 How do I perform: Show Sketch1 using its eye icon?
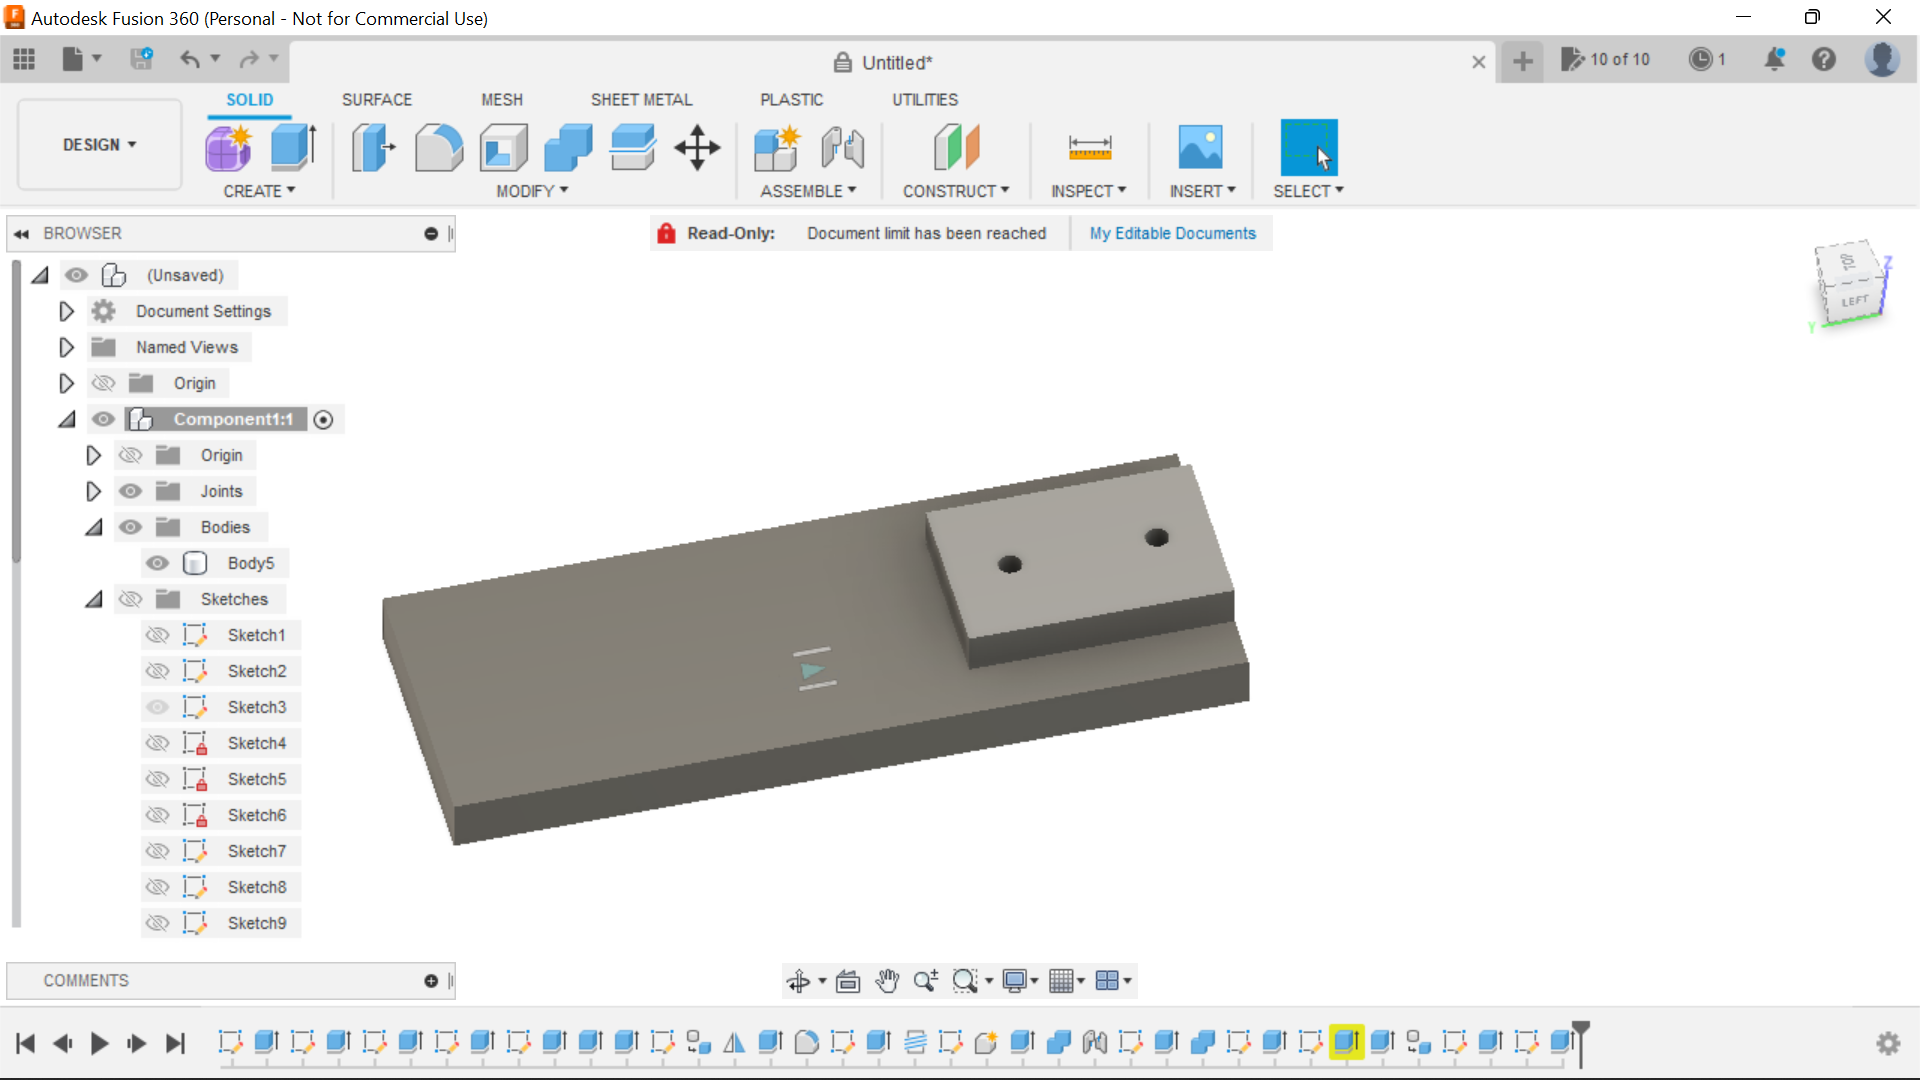coord(157,635)
